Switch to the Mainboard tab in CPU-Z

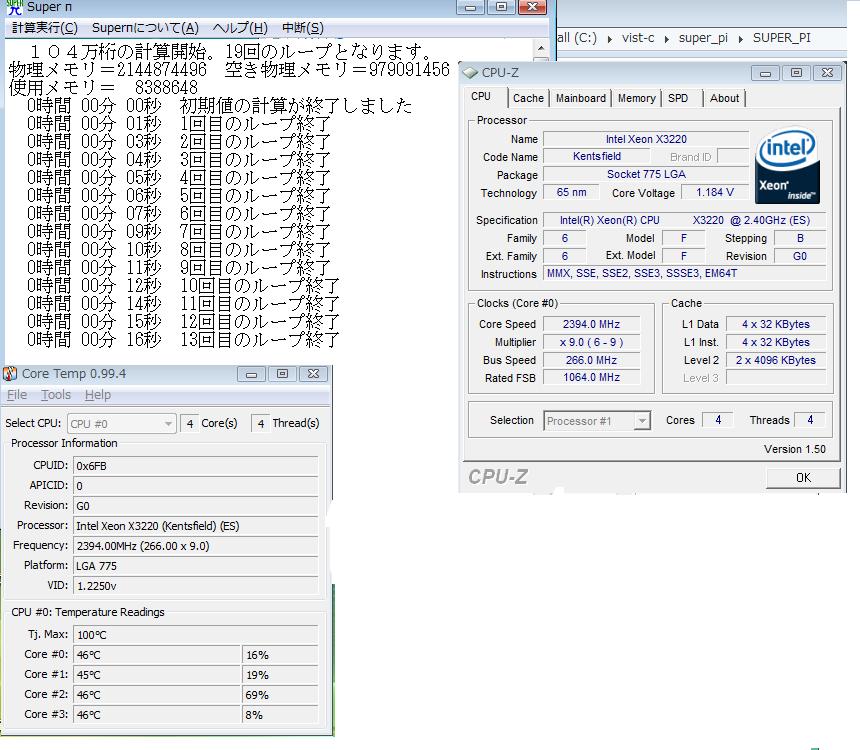581,98
